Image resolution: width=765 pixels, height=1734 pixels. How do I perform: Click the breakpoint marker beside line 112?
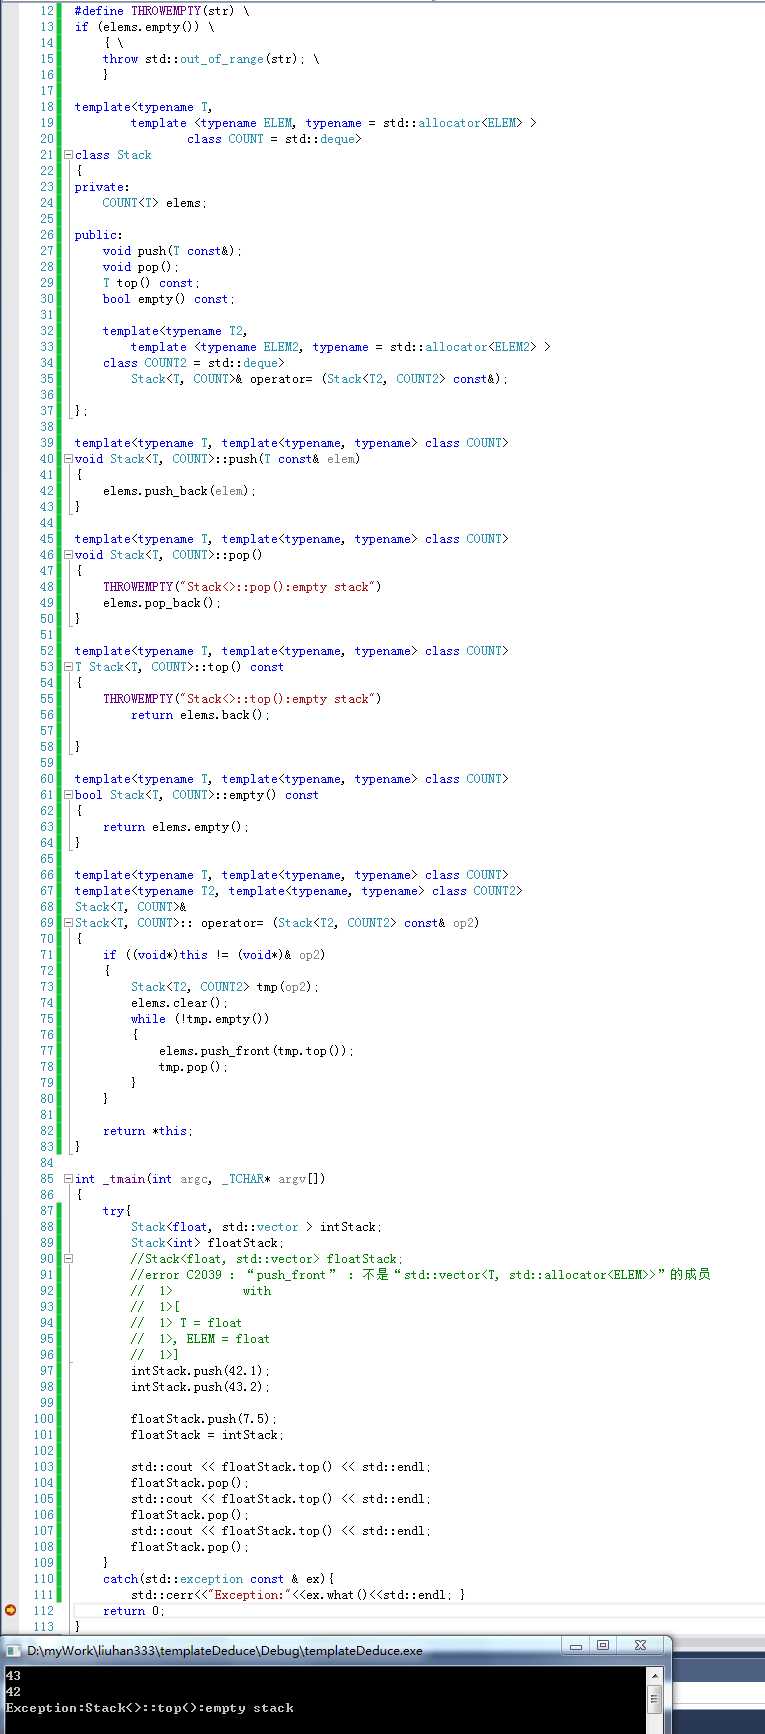11,1610
